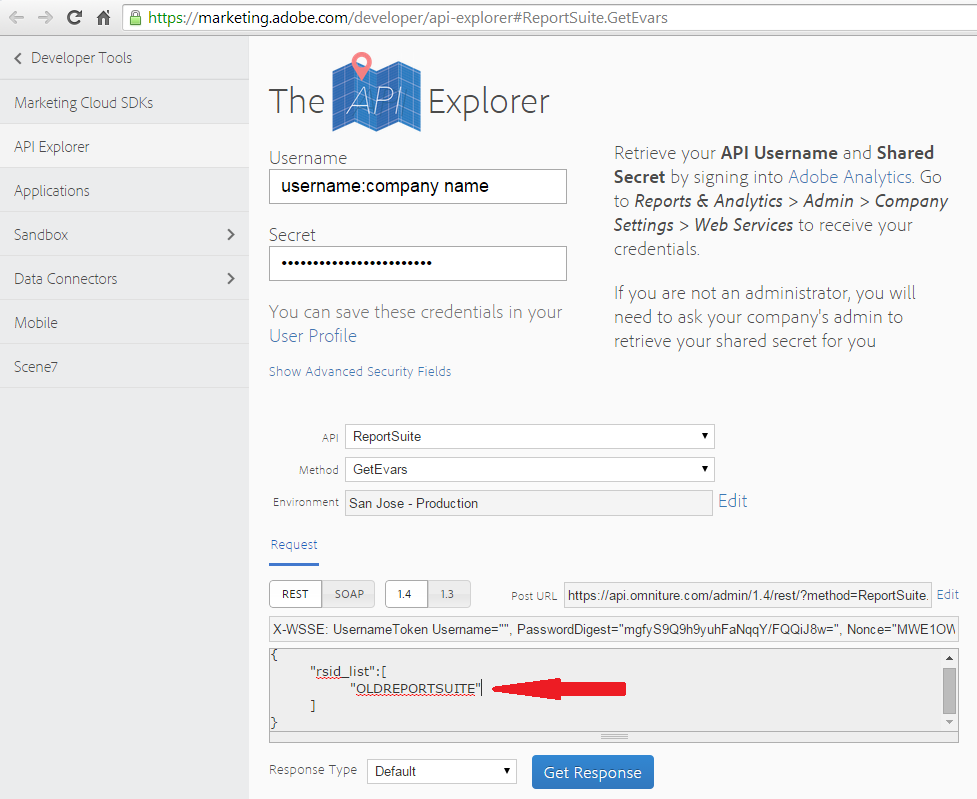Open Applications in the sidebar

tap(124, 190)
